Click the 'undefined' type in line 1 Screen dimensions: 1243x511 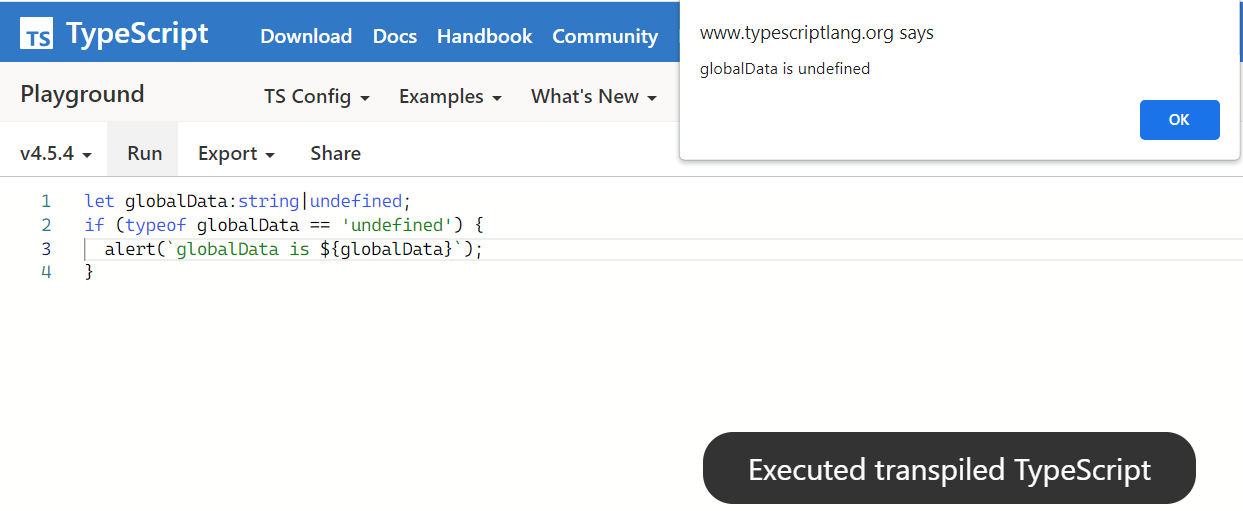click(x=356, y=201)
